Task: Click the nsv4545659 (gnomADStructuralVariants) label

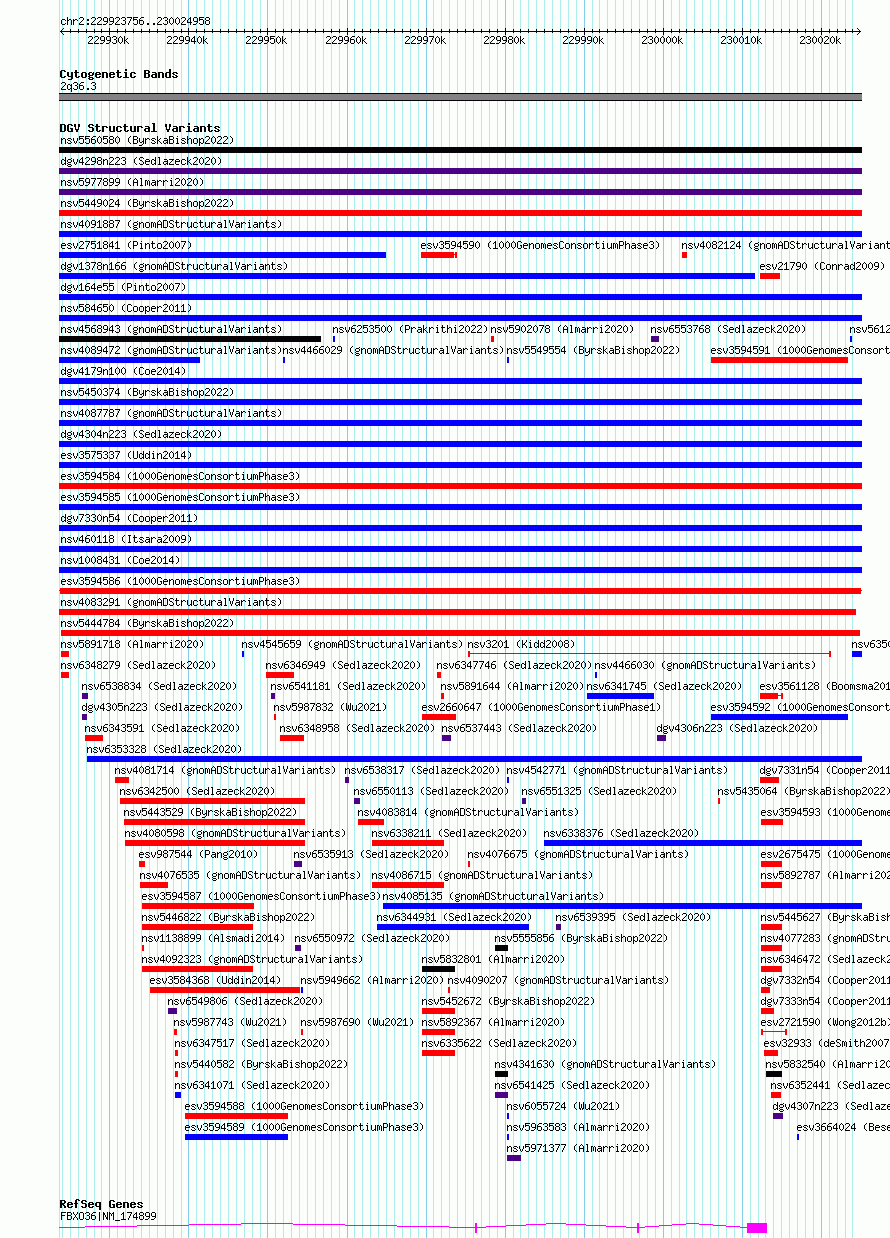Action: click(x=352, y=644)
